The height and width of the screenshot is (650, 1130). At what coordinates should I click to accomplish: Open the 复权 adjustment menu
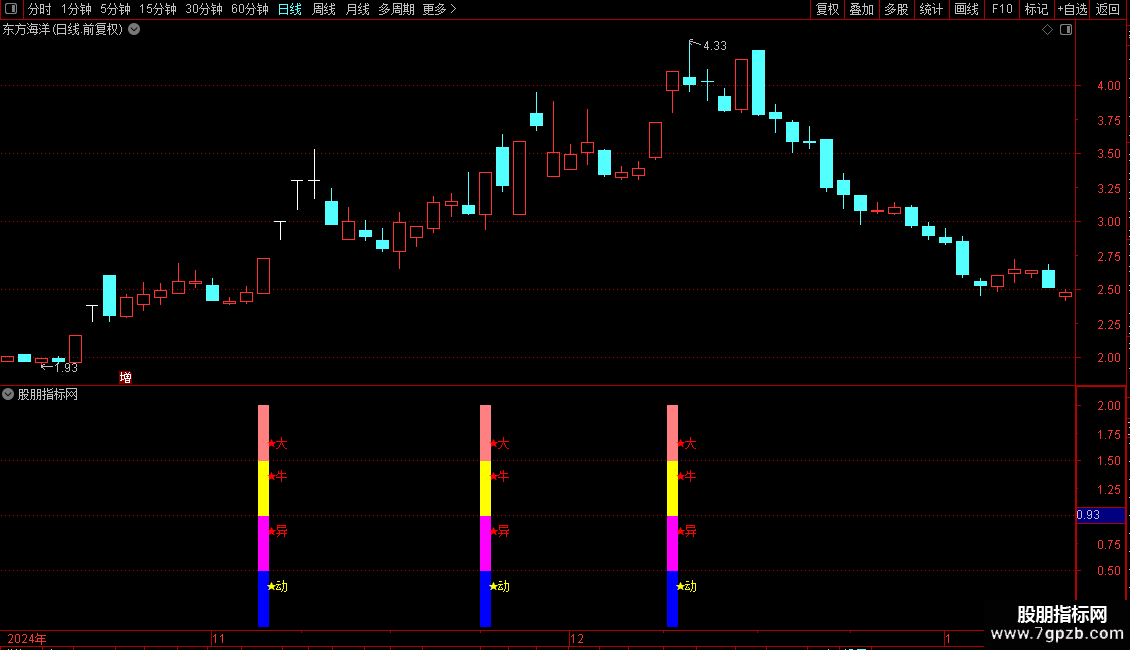(827, 9)
